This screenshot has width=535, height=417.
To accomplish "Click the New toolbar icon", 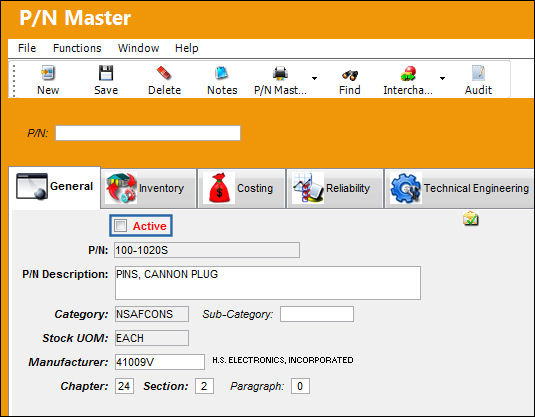I will [x=48, y=73].
